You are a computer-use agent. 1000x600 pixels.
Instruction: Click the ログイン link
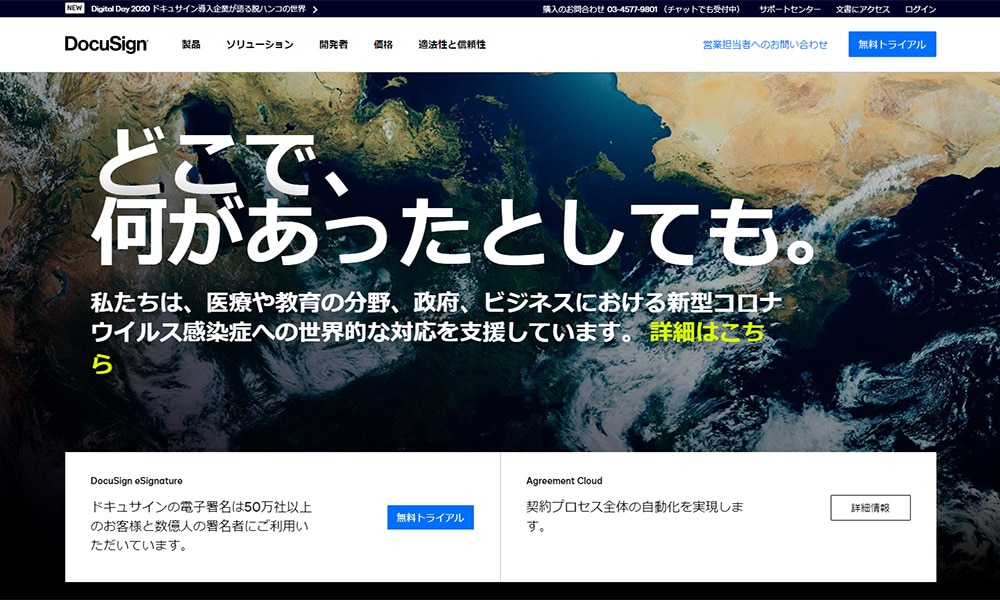pyautogui.click(x=920, y=9)
